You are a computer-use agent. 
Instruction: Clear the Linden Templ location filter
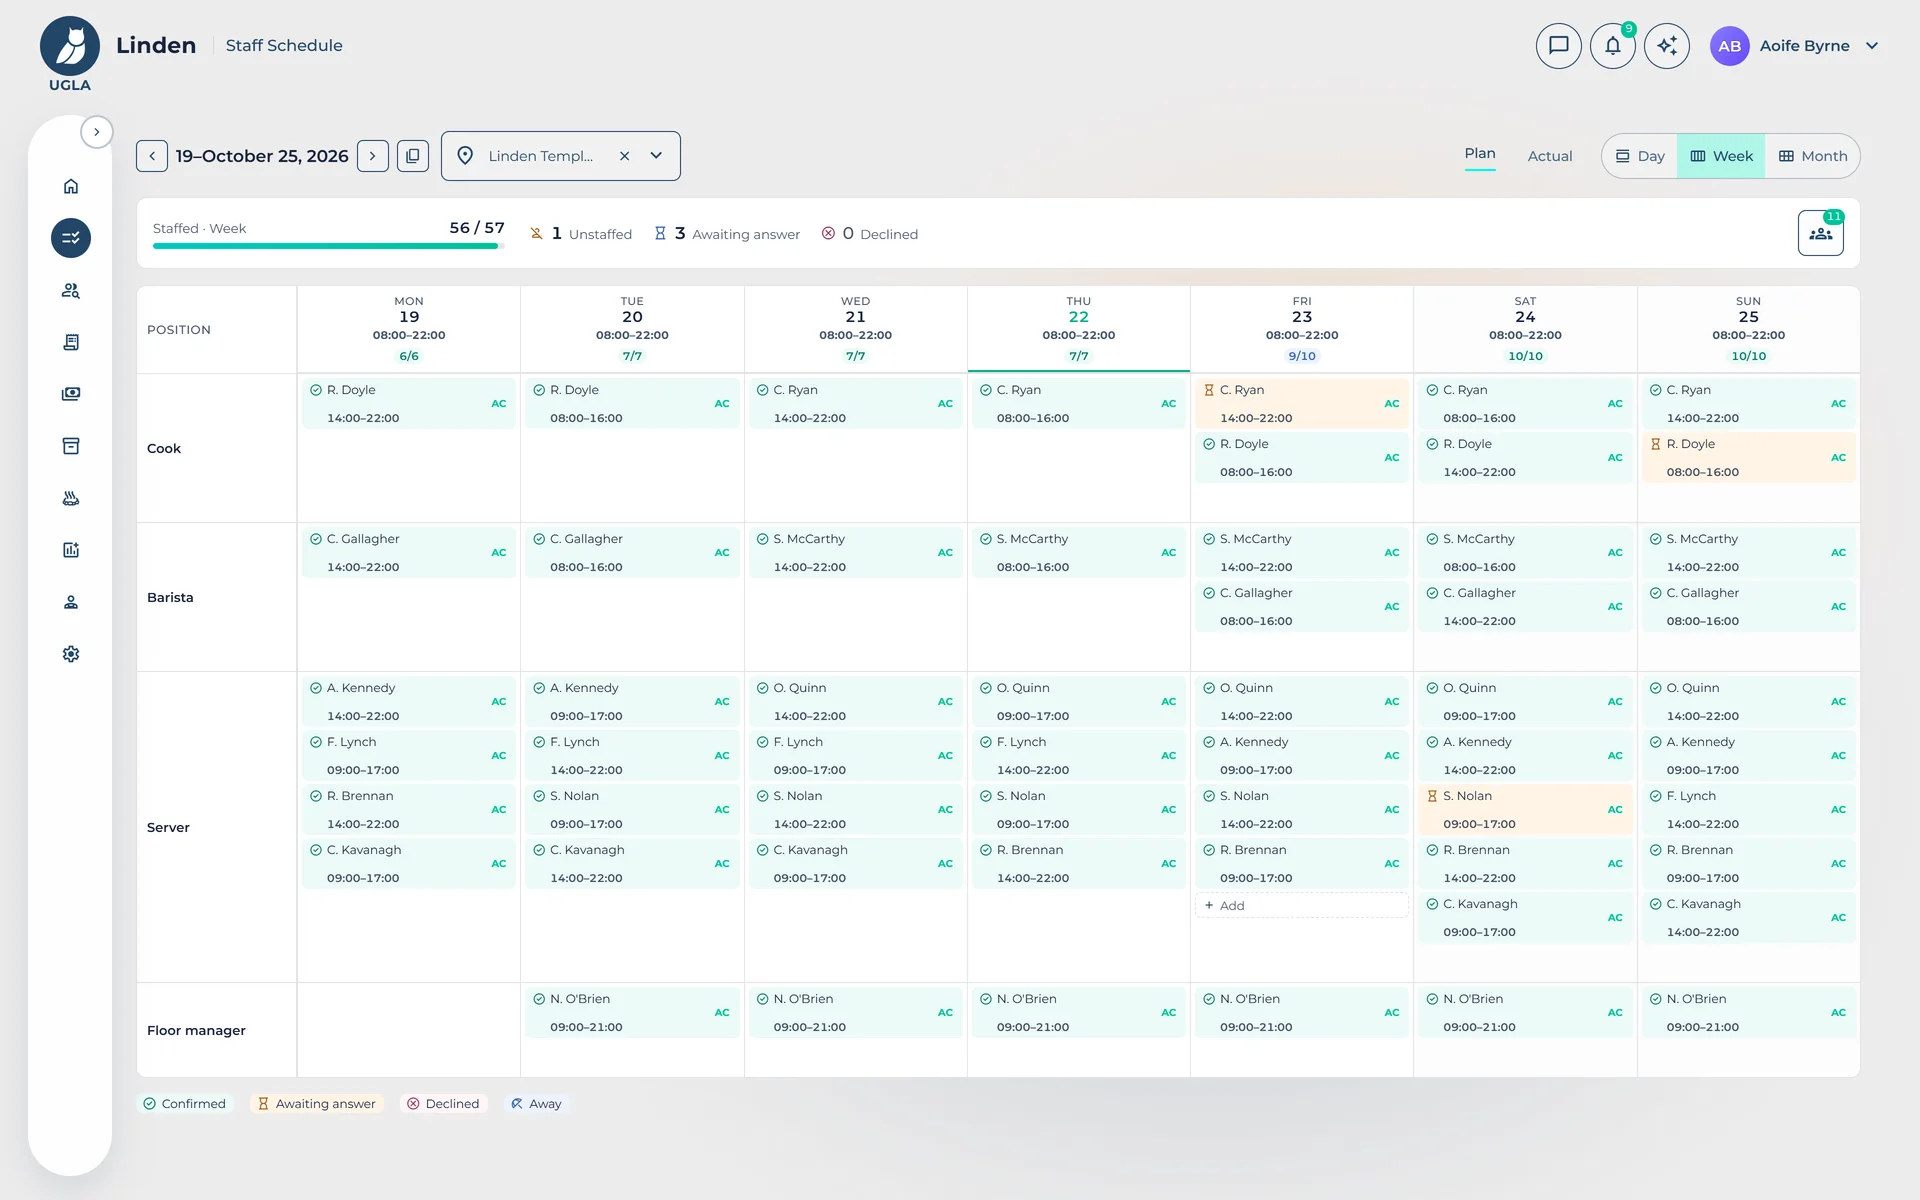click(x=624, y=156)
